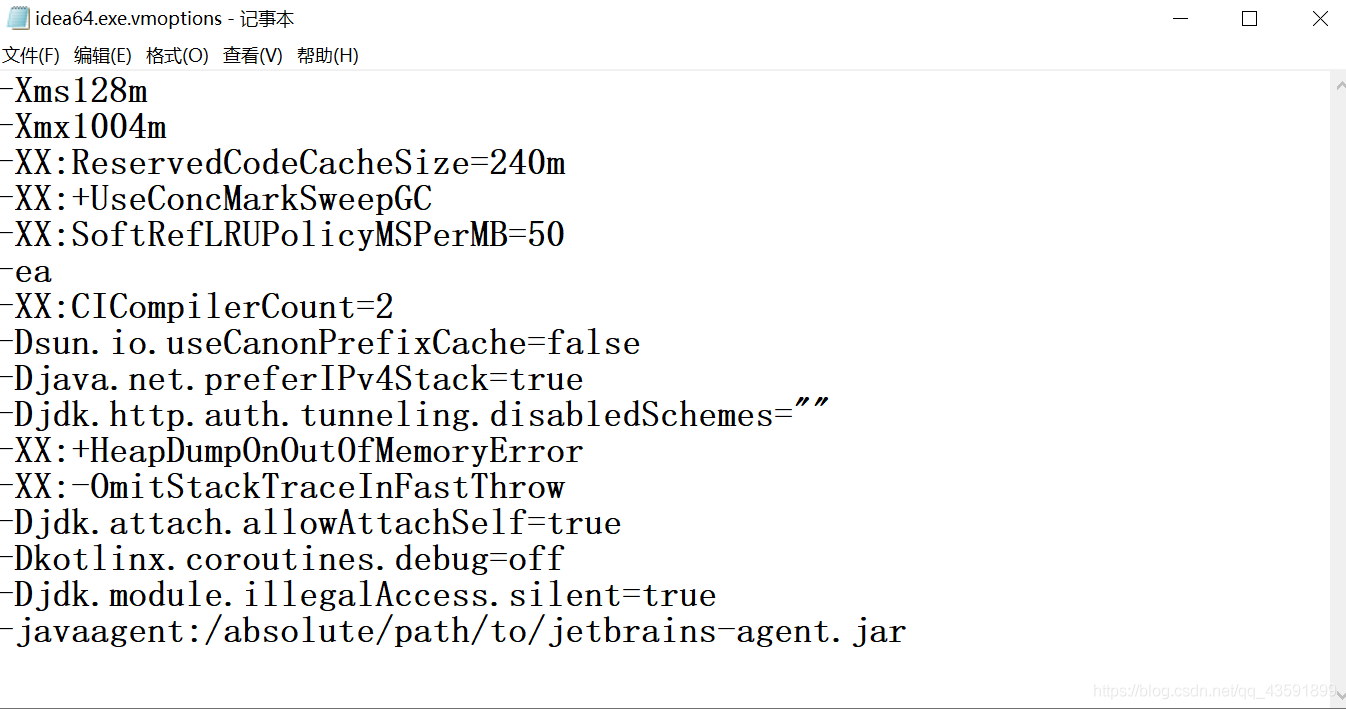The height and width of the screenshot is (709, 1346).
Task: Place cursor on the -Xms128m line
Action: [x=75, y=91]
